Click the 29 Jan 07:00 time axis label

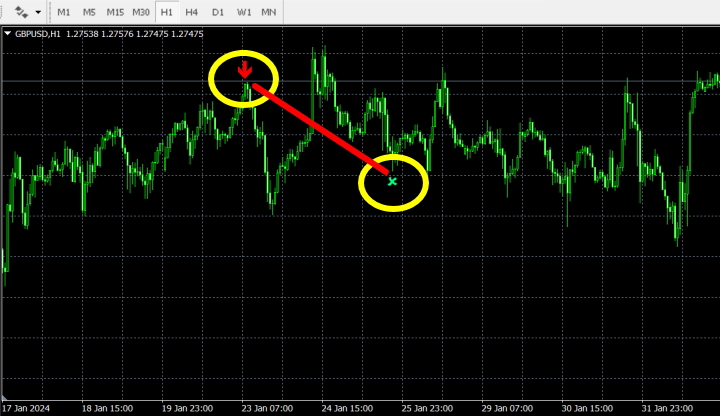tap(507, 409)
